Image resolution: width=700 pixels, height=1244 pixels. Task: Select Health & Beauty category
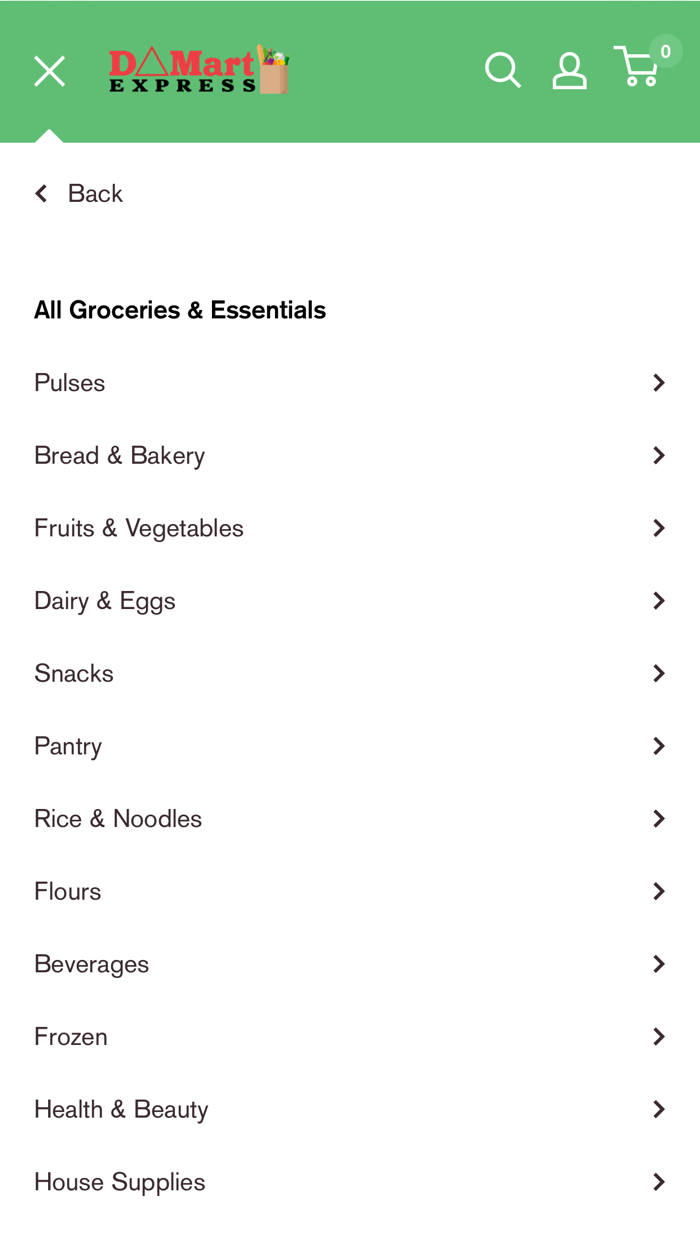click(121, 1109)
